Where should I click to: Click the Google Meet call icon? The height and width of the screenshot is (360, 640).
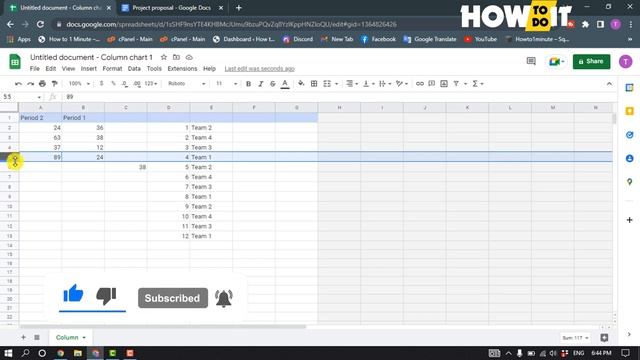tap(556, 62)
